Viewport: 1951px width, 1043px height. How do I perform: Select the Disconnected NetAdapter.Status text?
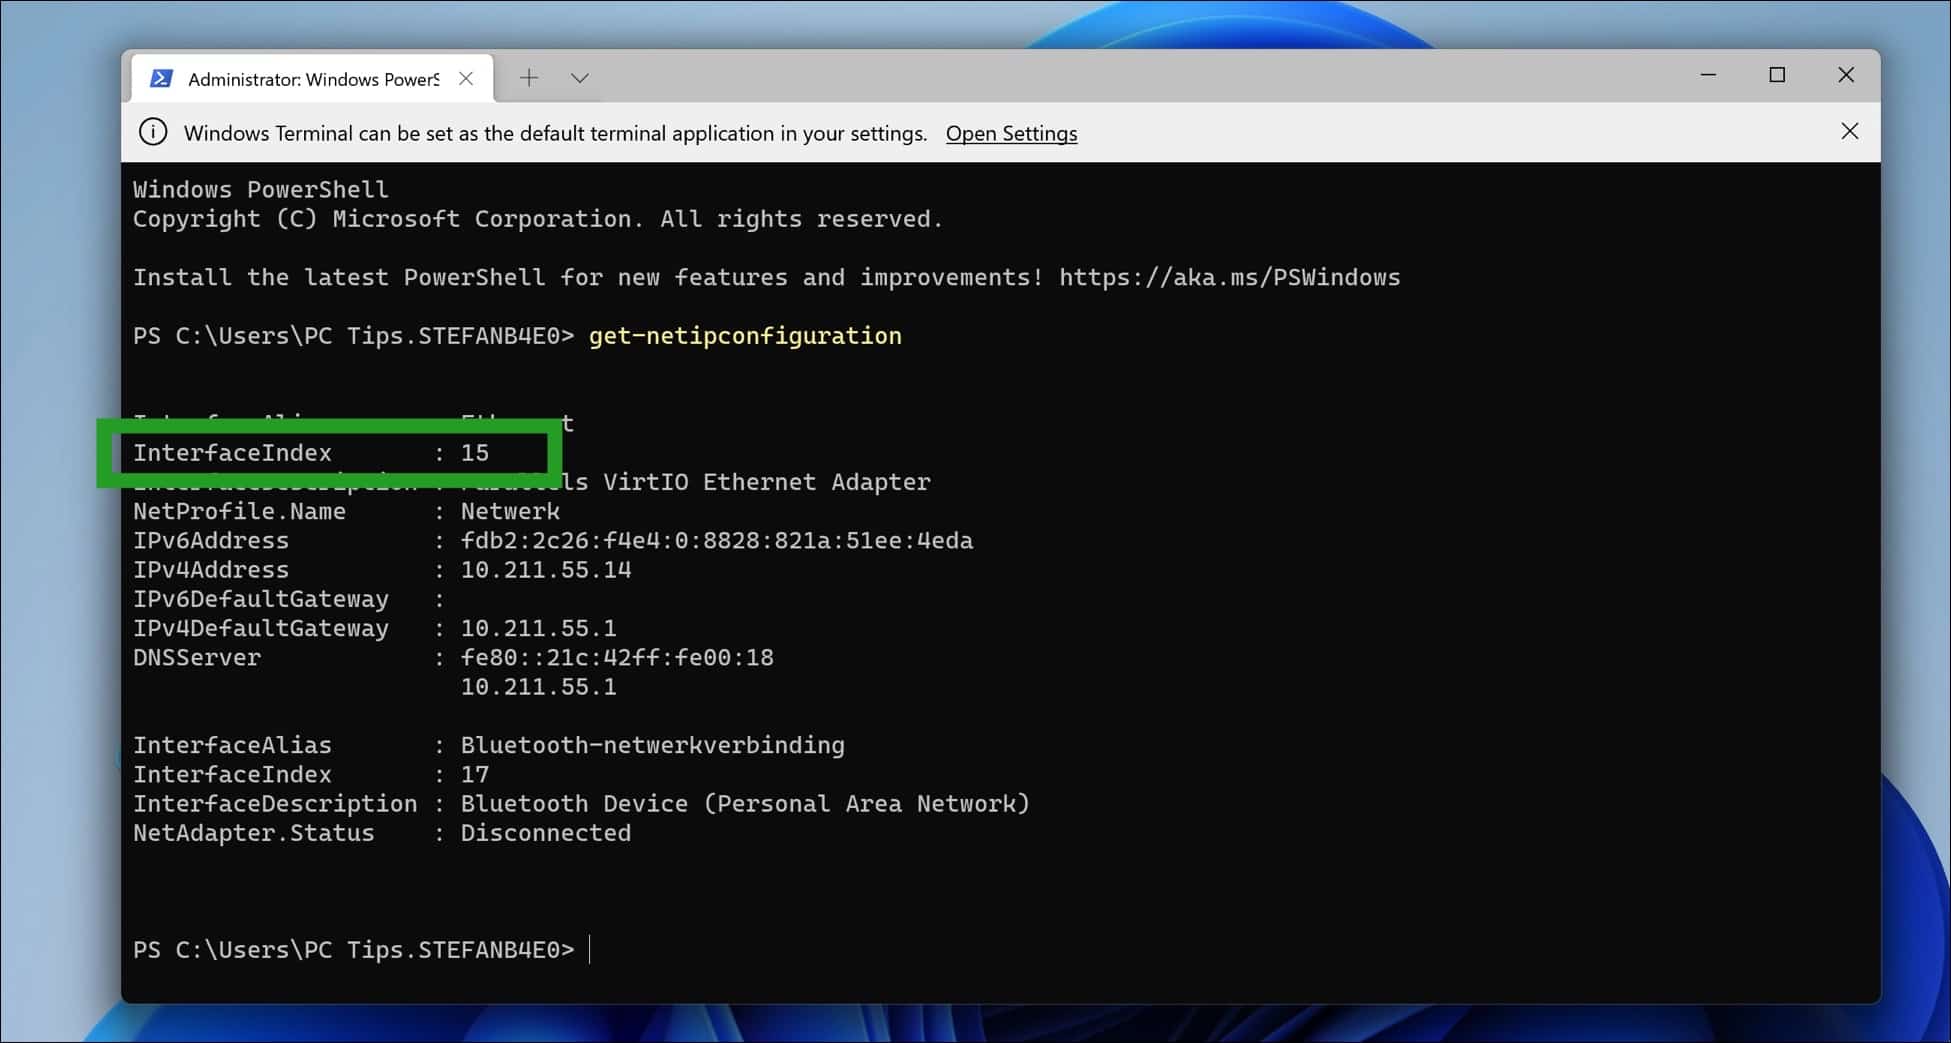click(546, 832)
